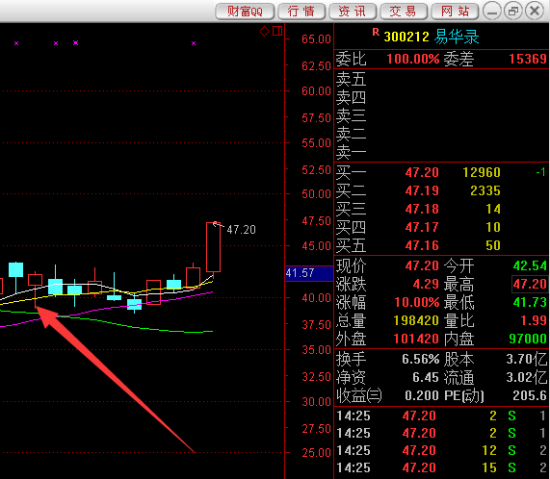Viewport: 550px width, 479px height.
Task: Switch to the 行情 menu
Action: point(301,12)
